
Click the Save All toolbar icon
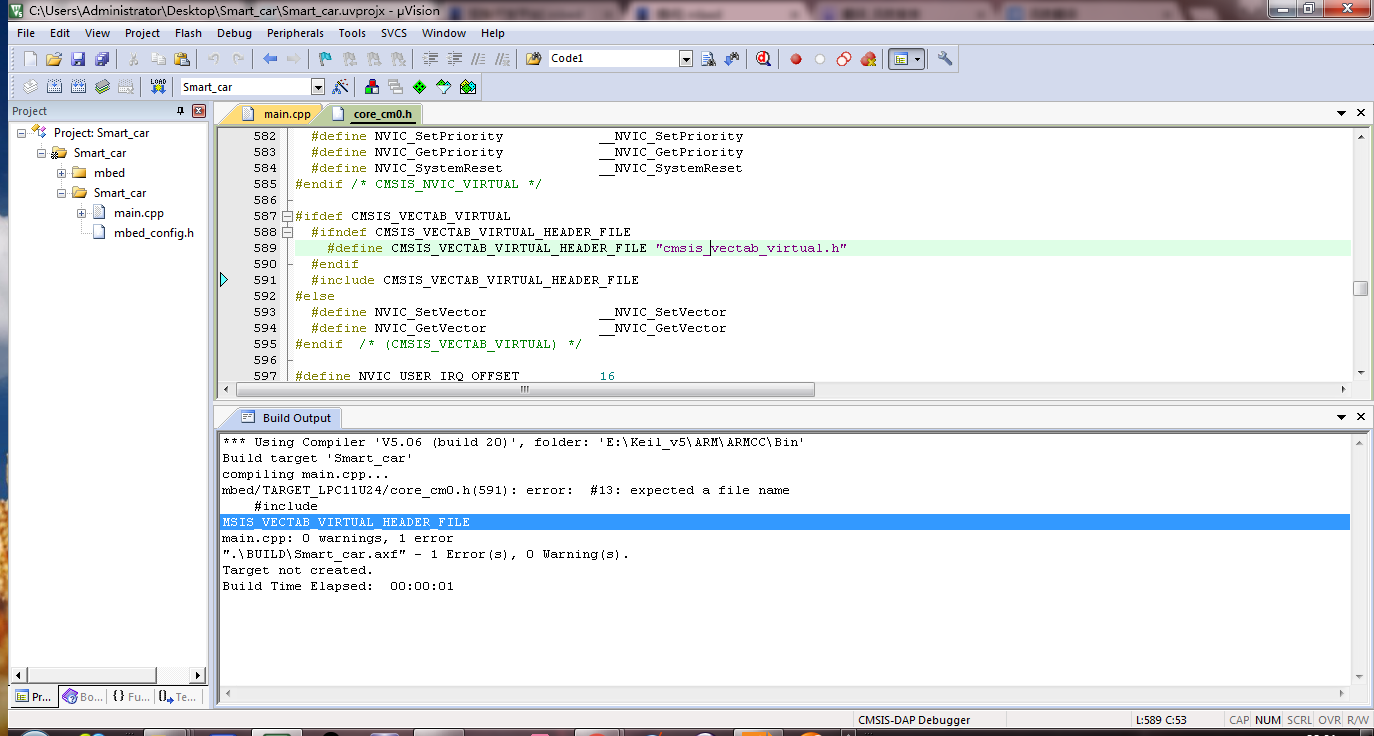tap(101, 59)
